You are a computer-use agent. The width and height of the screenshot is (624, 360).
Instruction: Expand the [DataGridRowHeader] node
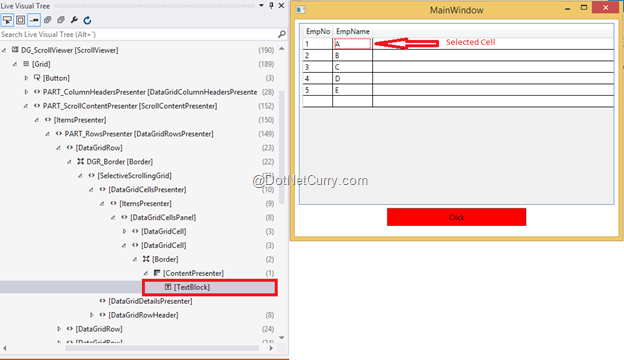(x=92, y=315)
